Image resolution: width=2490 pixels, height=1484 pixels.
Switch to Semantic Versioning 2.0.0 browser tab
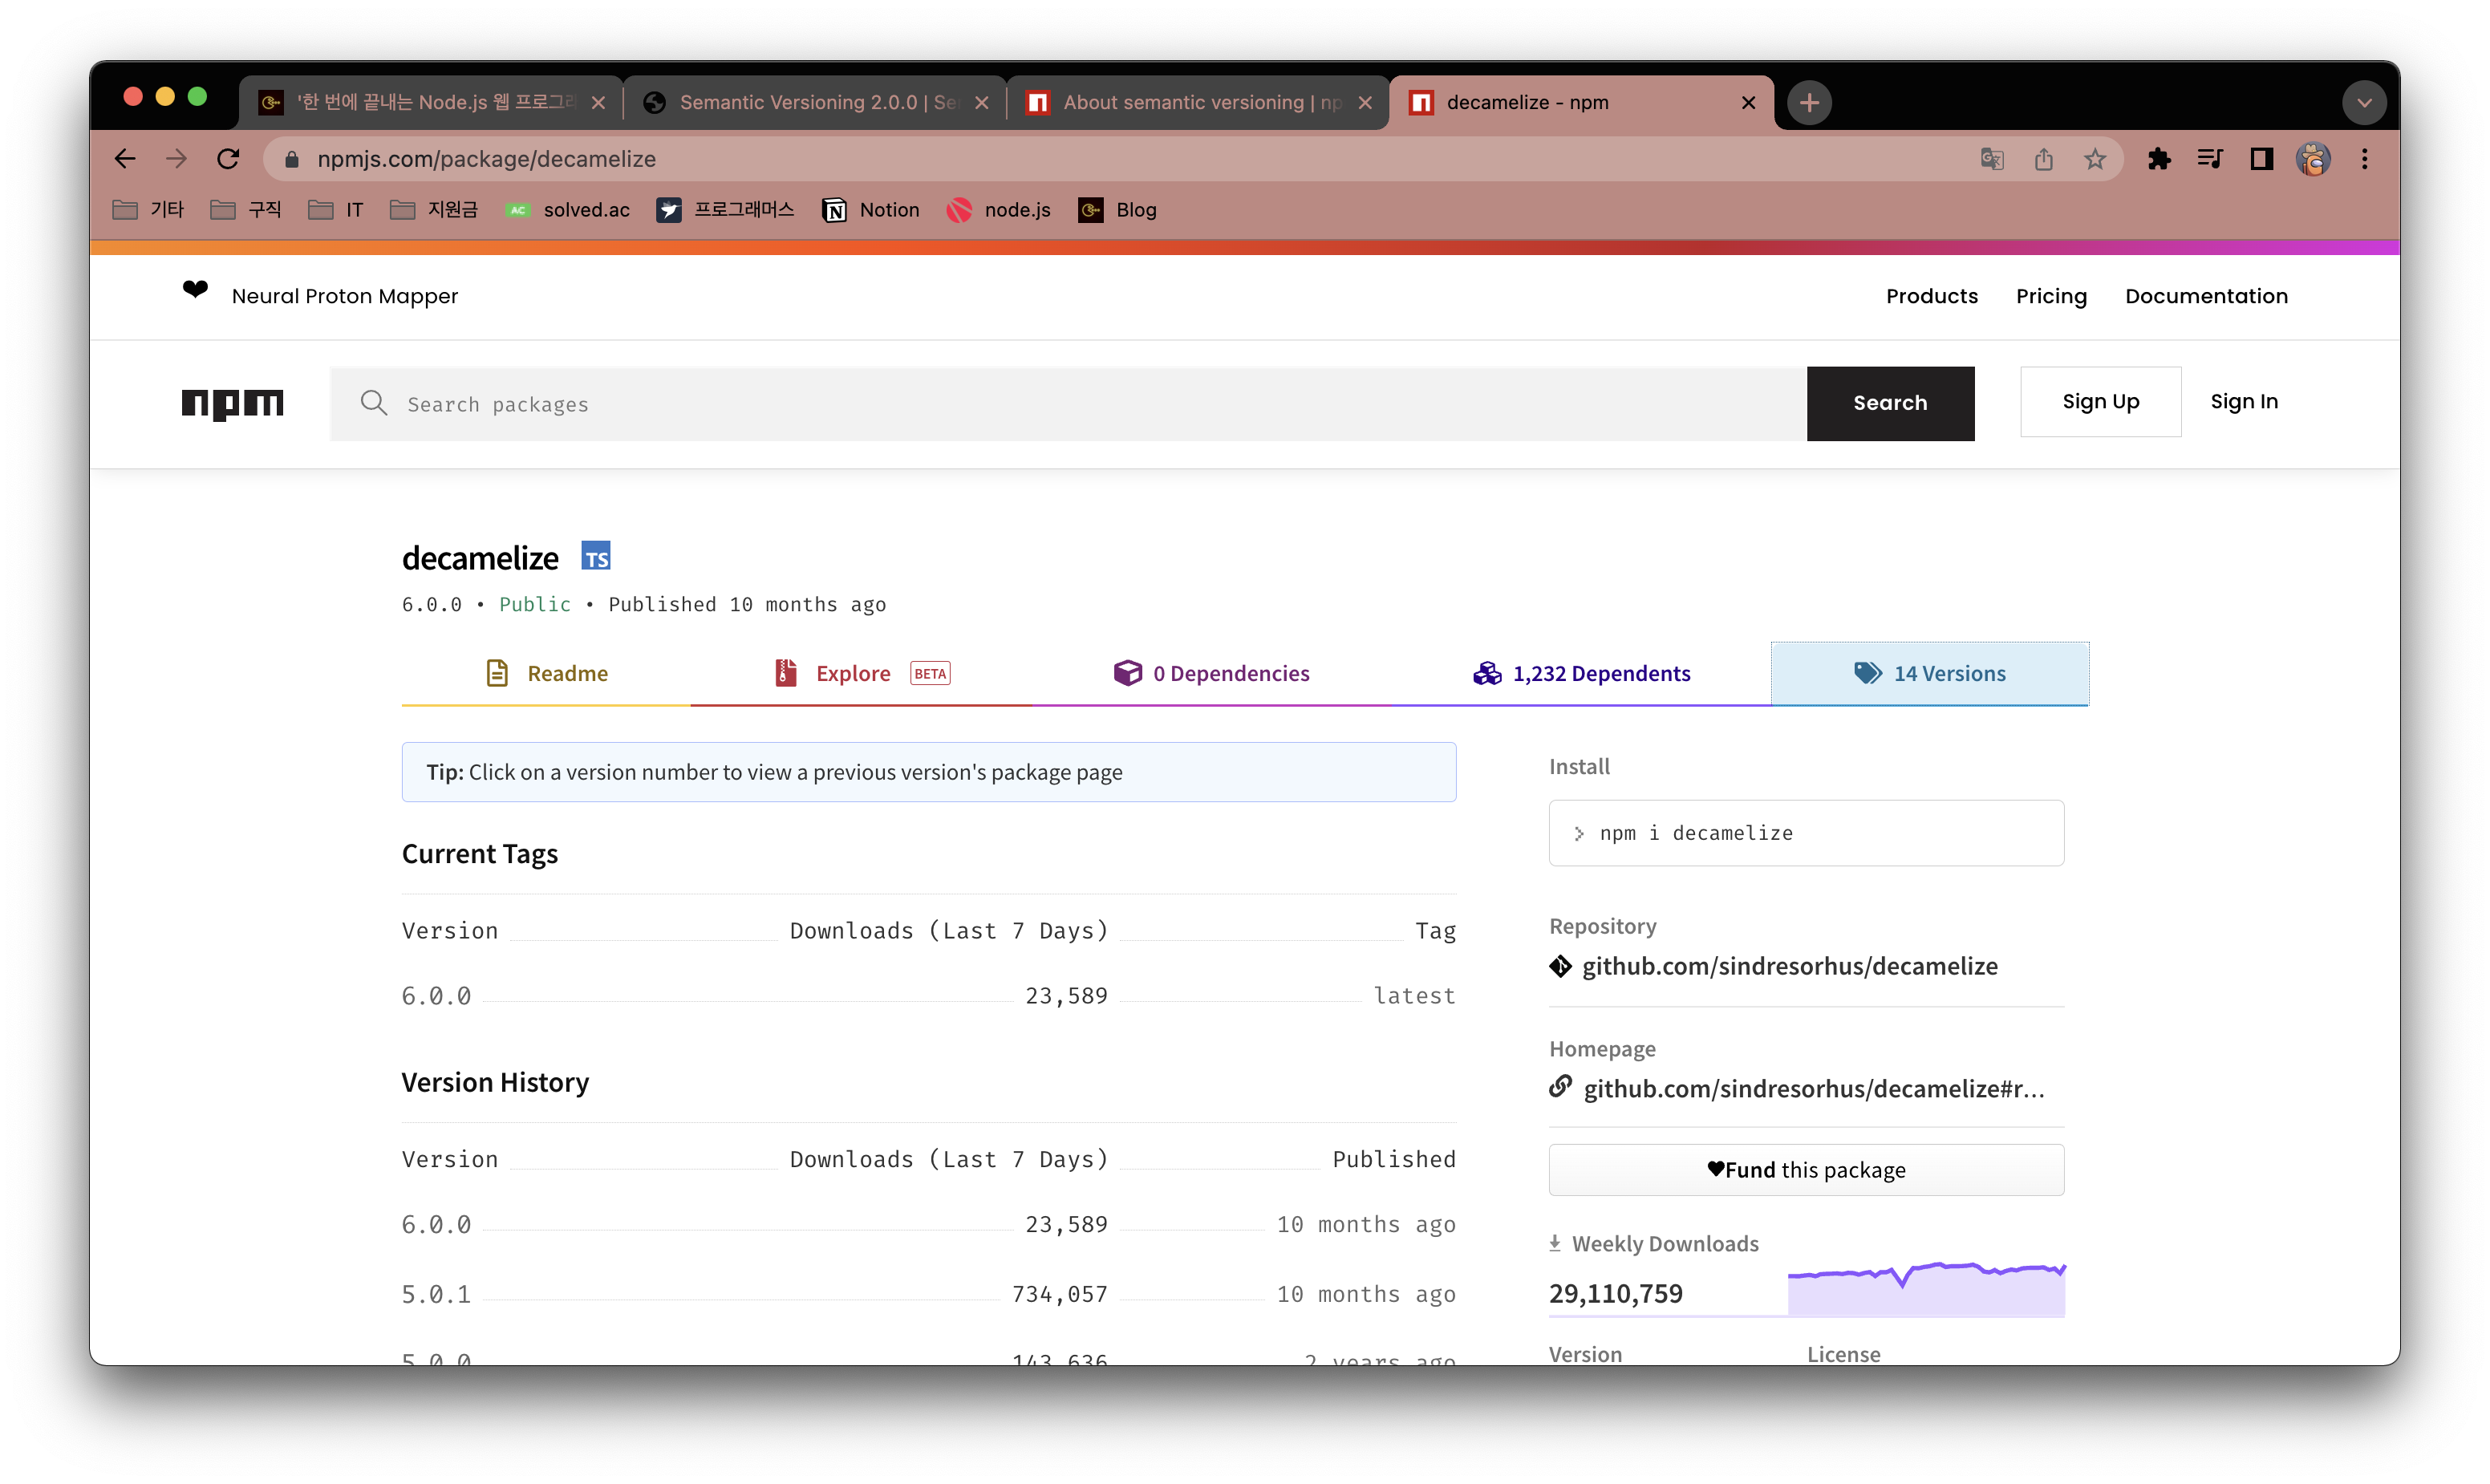tap(815, 103)
